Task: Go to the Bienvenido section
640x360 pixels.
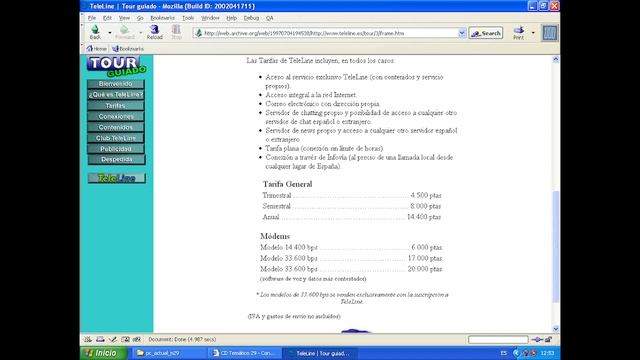Action: point(116,84)
